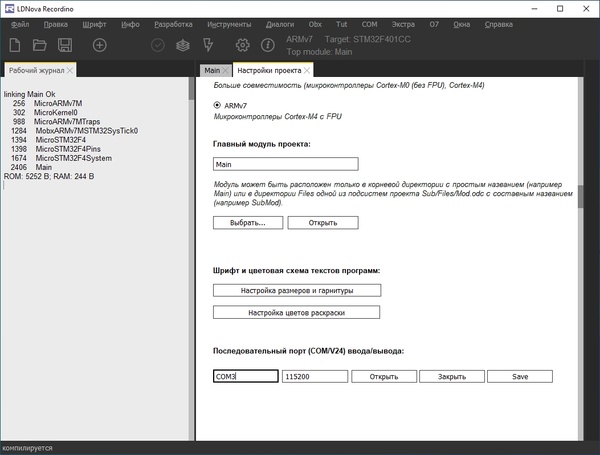The width and height of the screenshot is (600, 455).
Task: Click the lightning bolt flash icon
Action: tap(207, 45)
